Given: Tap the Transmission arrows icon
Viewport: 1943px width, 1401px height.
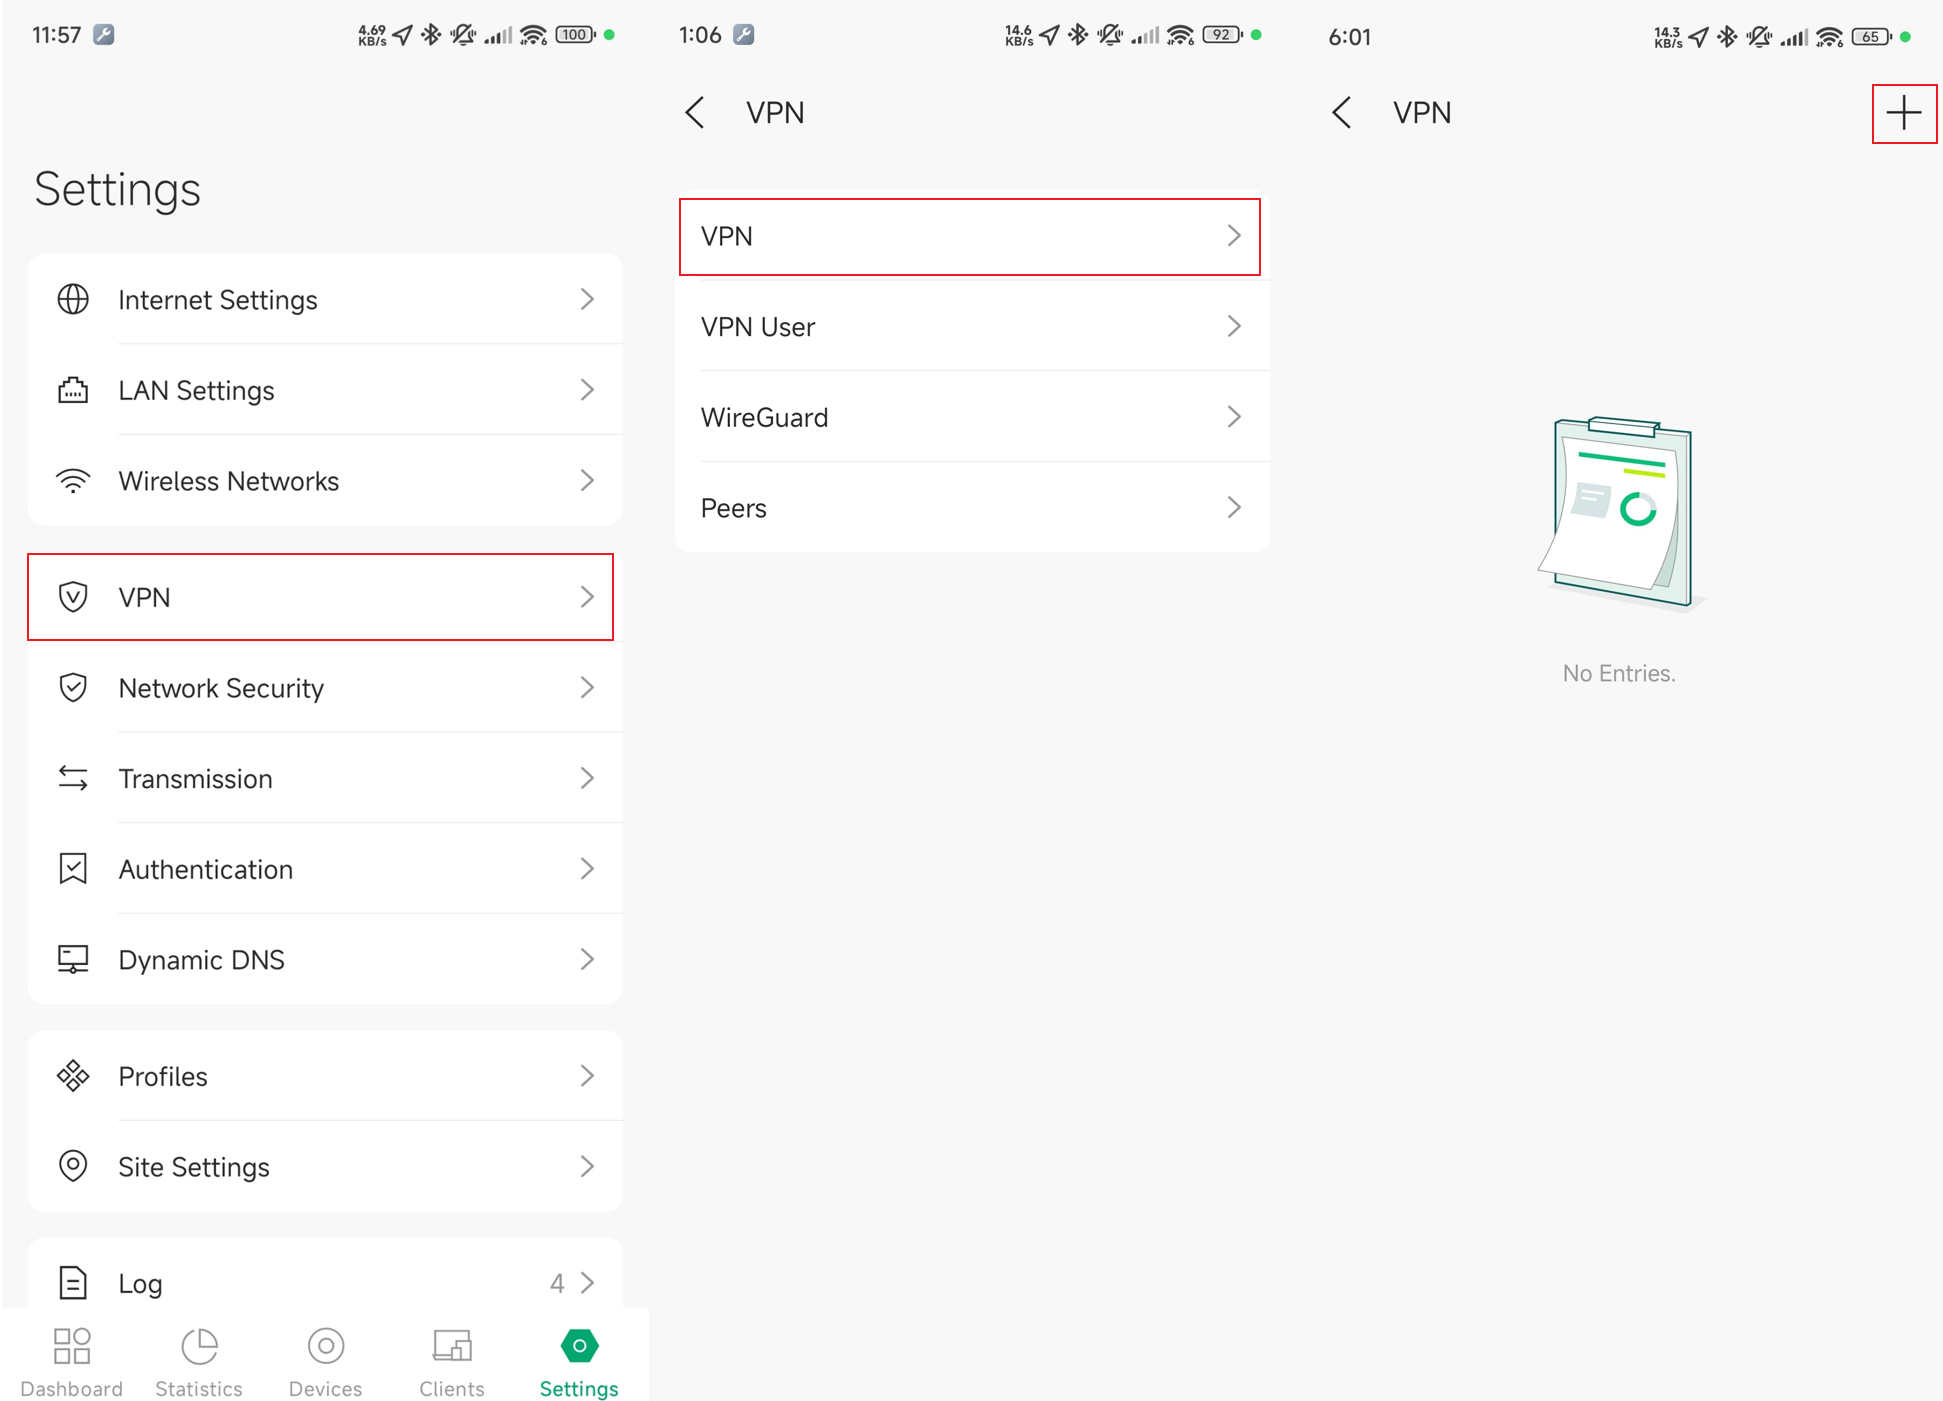Looking at the screenshot, I should pos(72,778).
